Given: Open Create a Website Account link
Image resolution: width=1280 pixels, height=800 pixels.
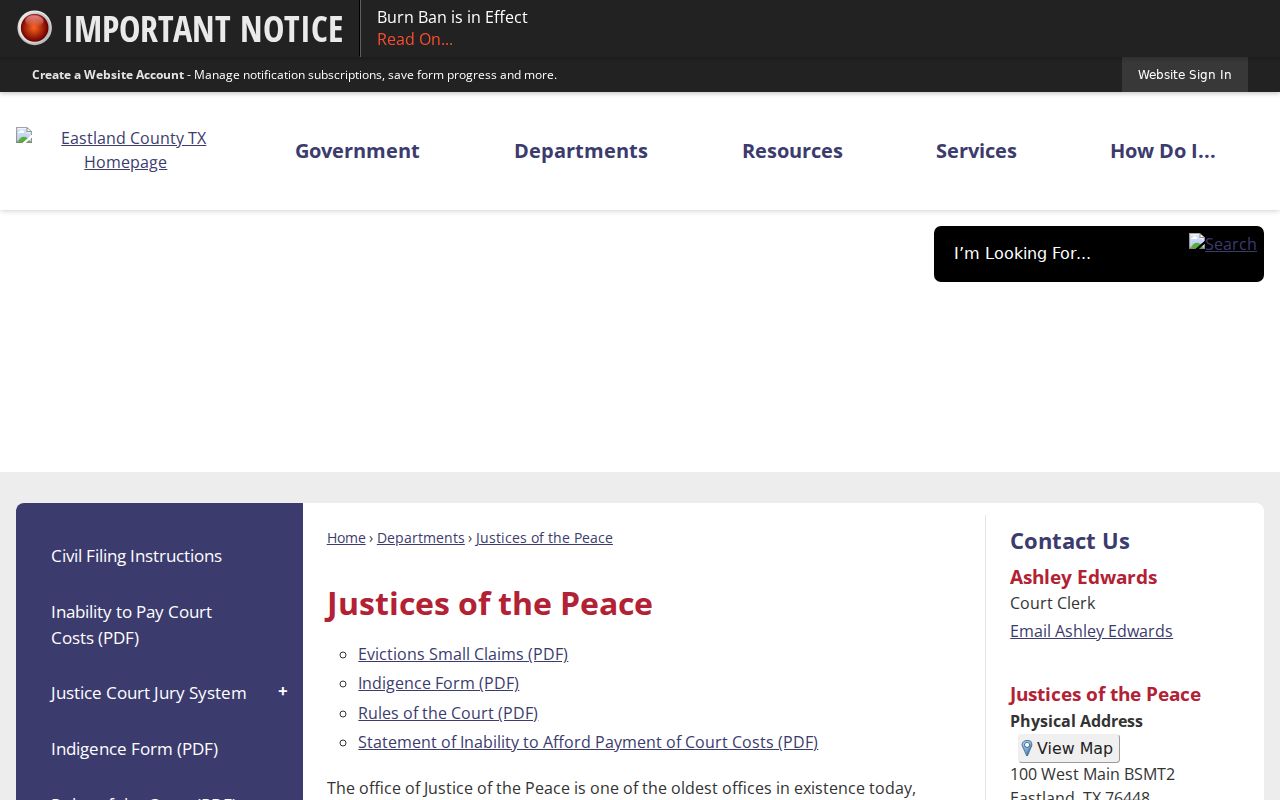Looking at the screenshot, I should pos(108,75).
